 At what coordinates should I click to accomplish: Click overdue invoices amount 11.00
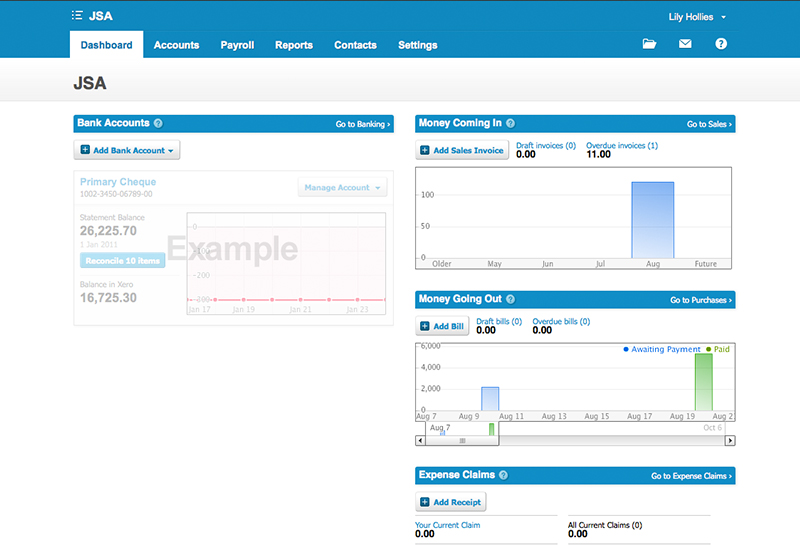click(598, 154)
